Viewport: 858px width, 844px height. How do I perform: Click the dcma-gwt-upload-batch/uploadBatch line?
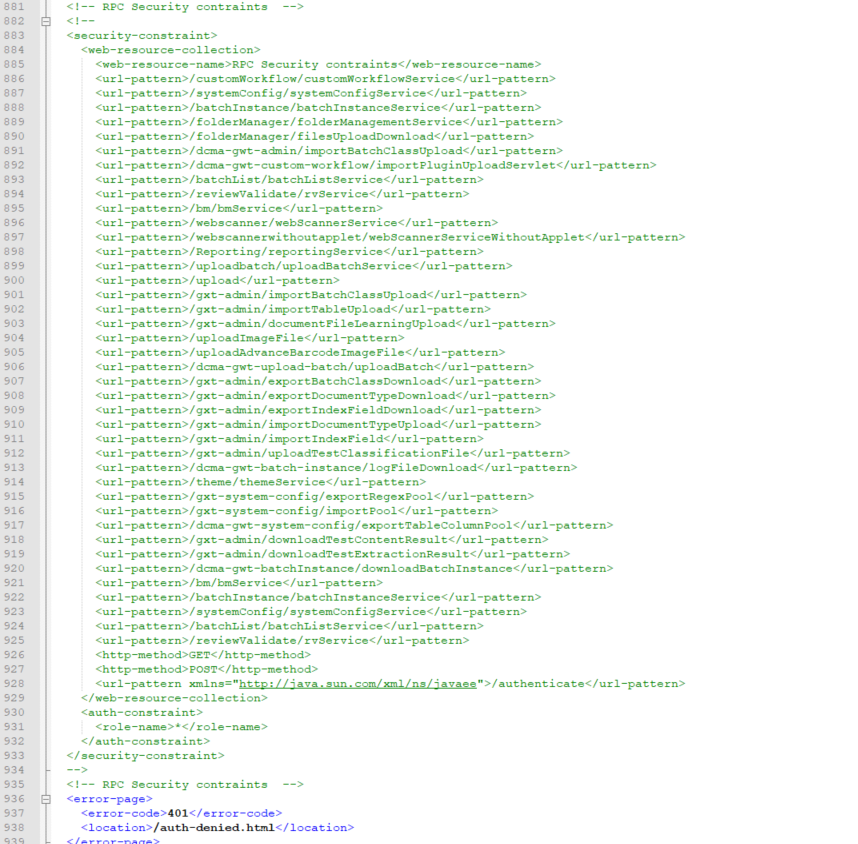(x=315, y=367)
